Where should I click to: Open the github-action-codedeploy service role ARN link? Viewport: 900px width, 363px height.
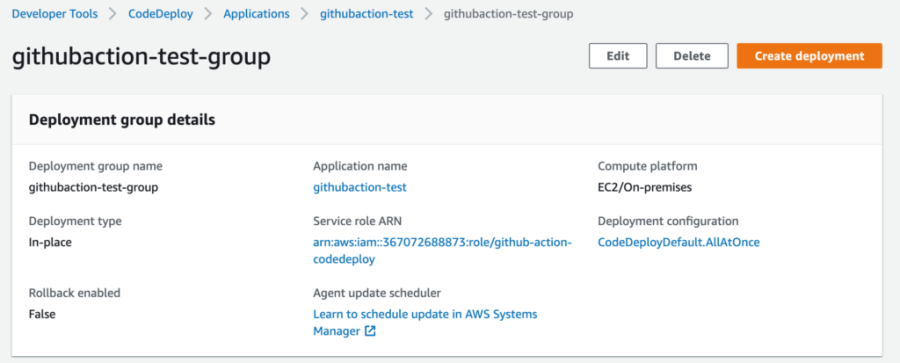point(443,251)
